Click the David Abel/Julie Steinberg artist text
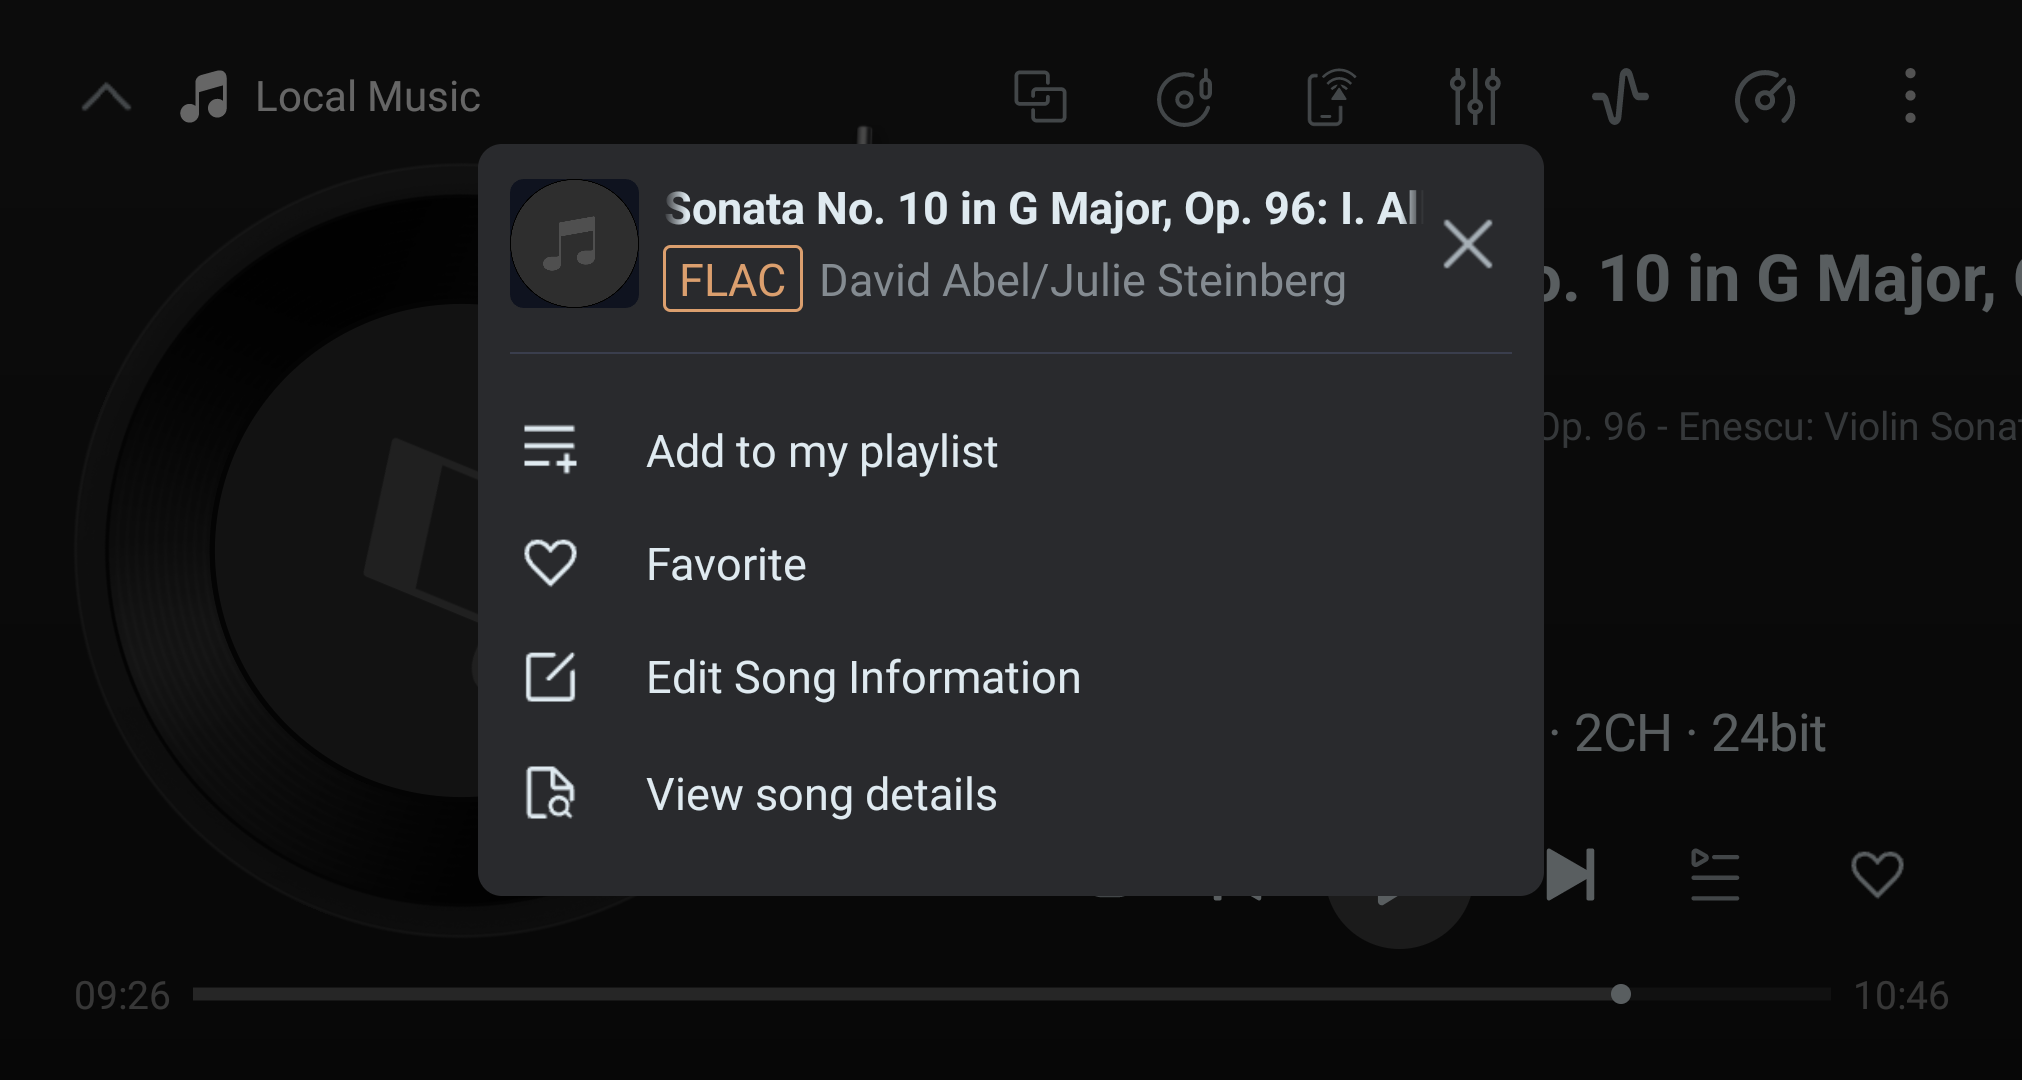The width and height of the screenshot is (2022, 1080). click(1083, 280)
